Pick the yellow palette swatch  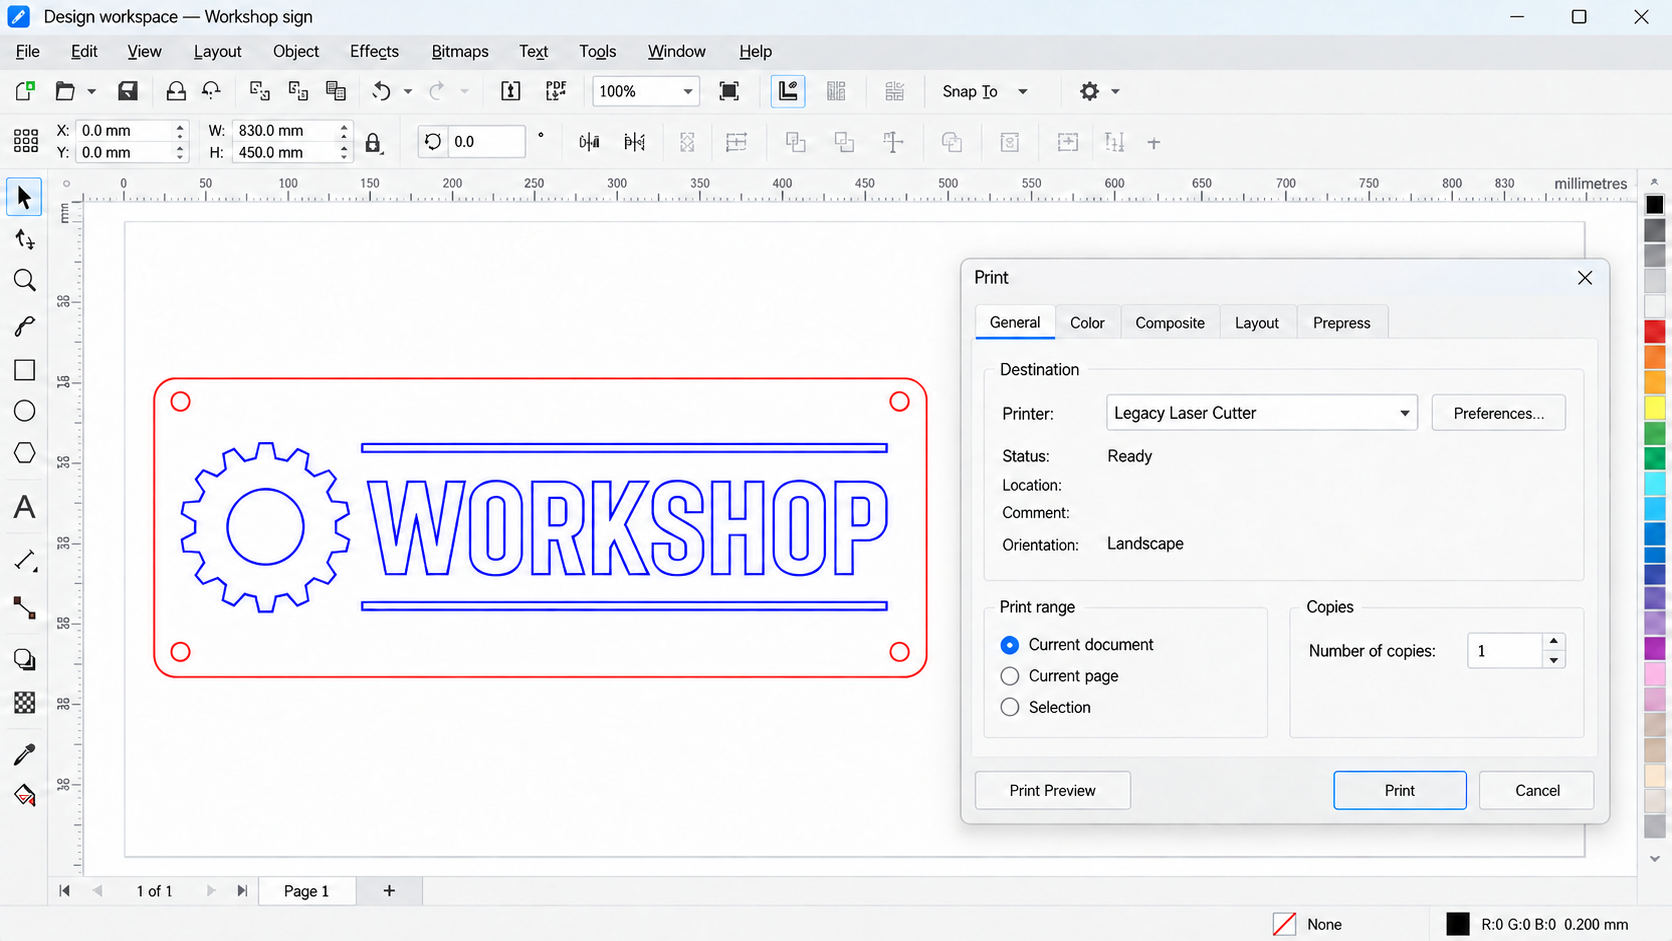click(x=1655, y=408)
